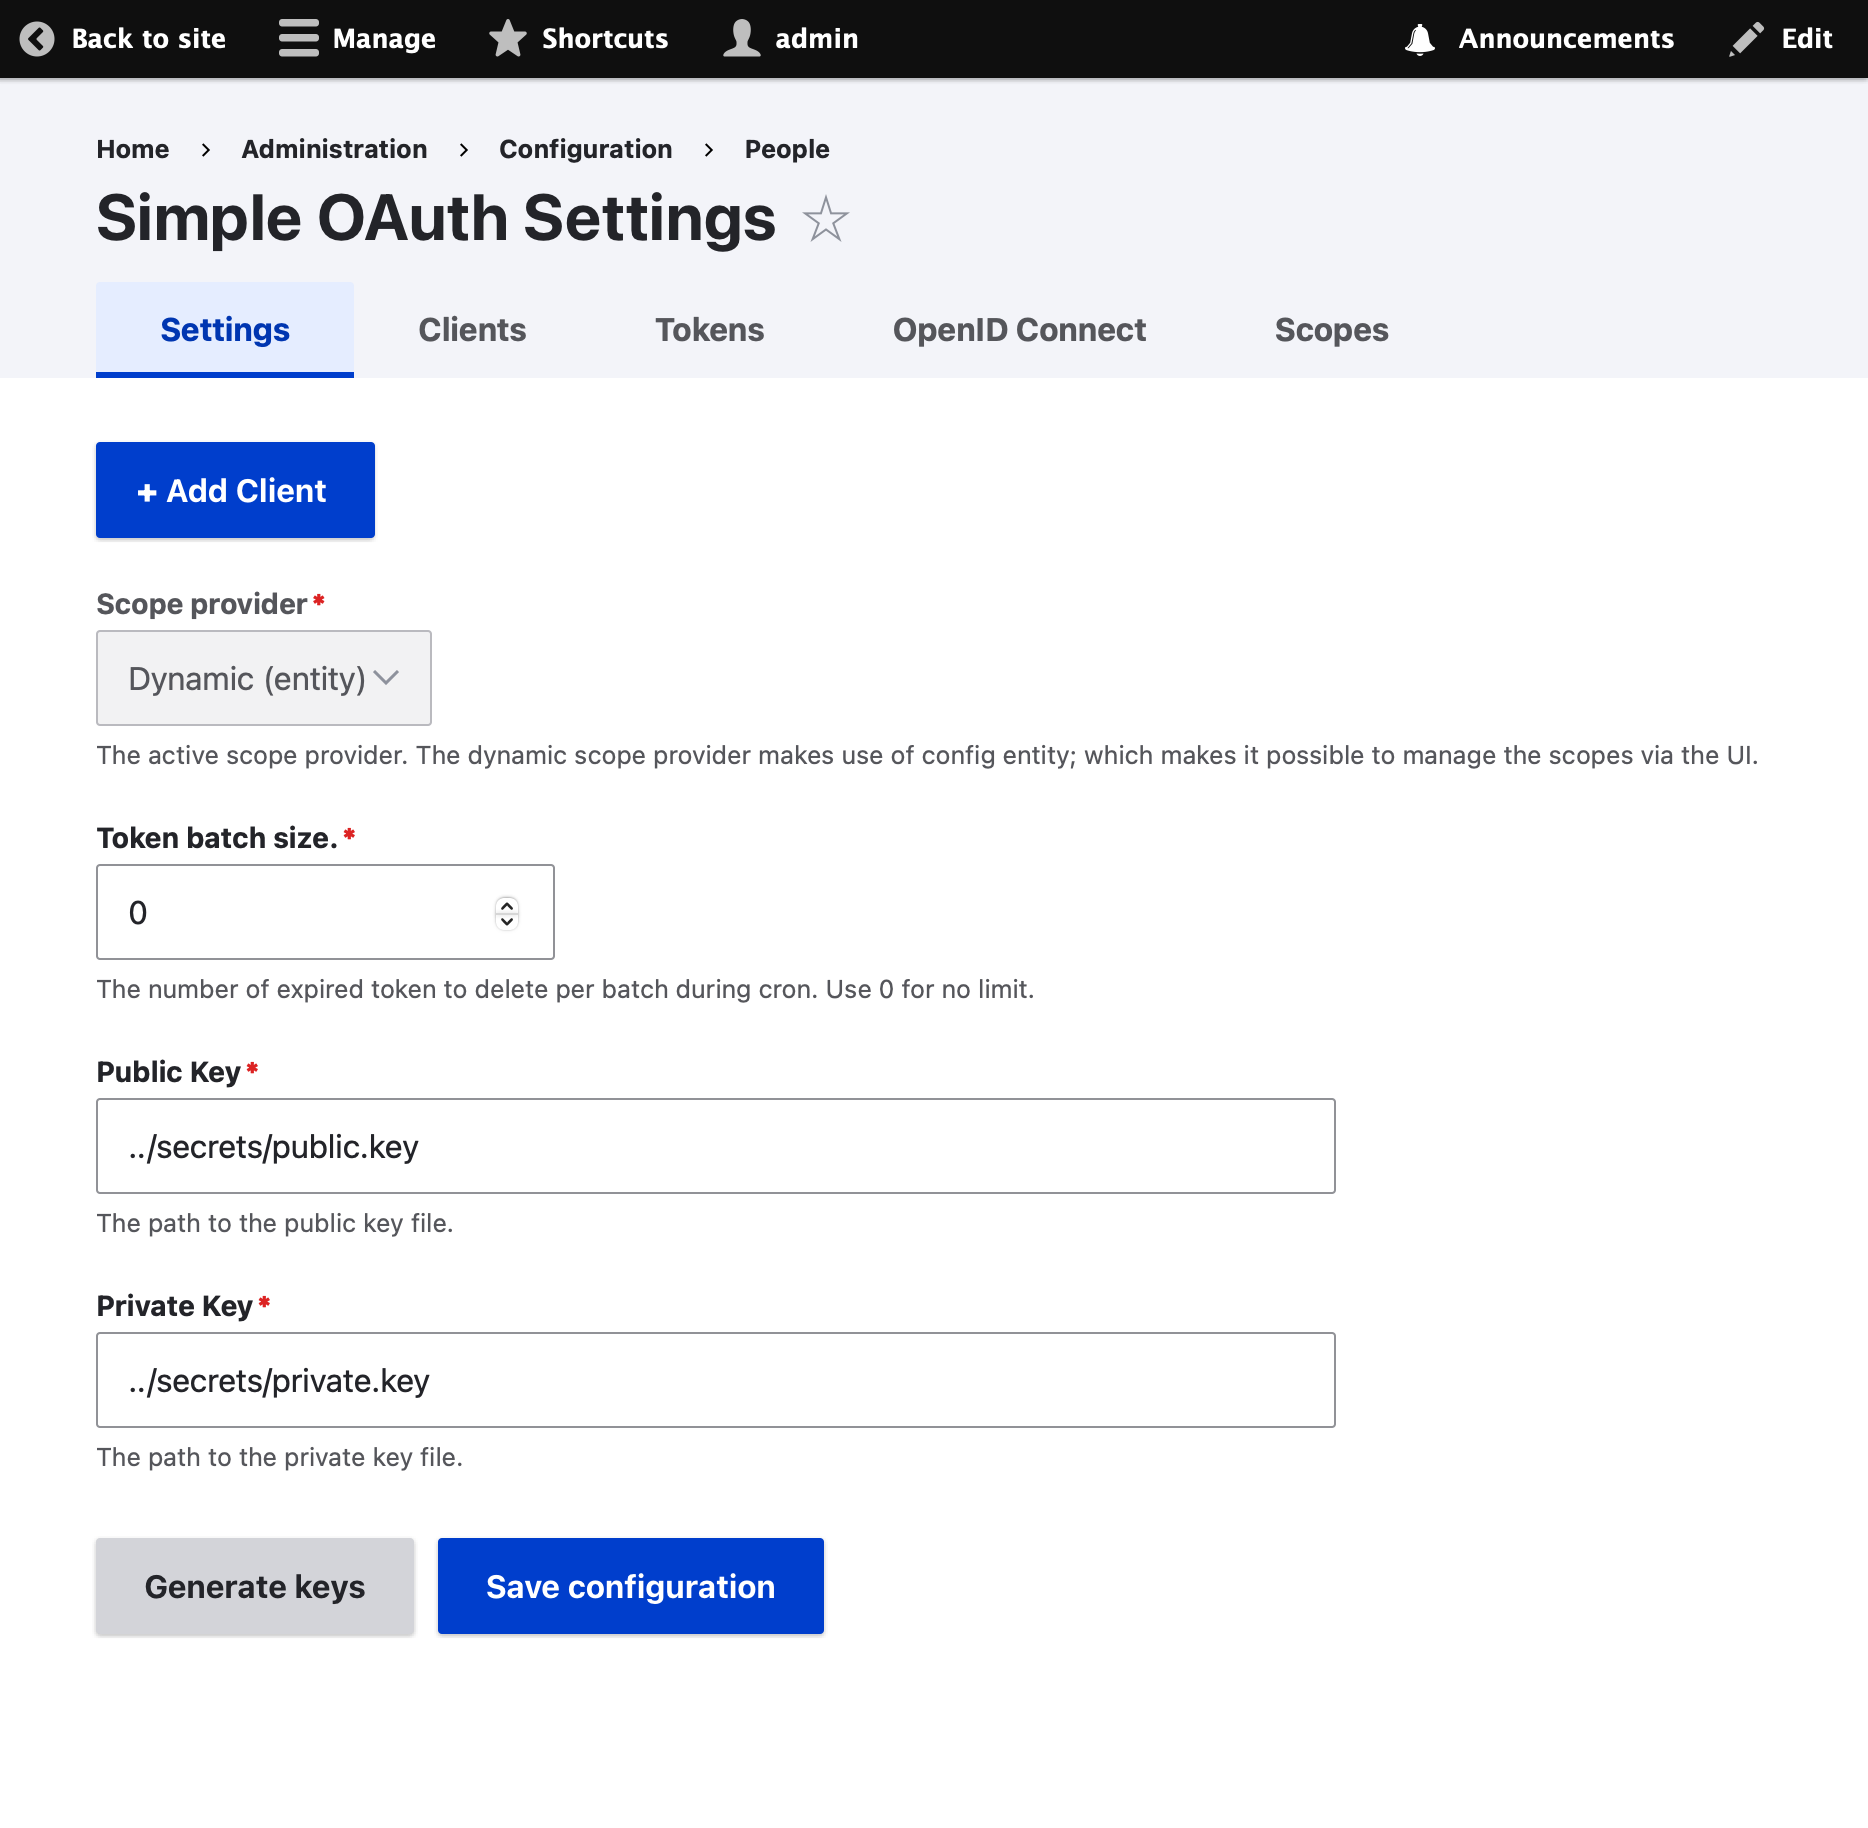Click the admin user icon

click(x=741, y=39)
